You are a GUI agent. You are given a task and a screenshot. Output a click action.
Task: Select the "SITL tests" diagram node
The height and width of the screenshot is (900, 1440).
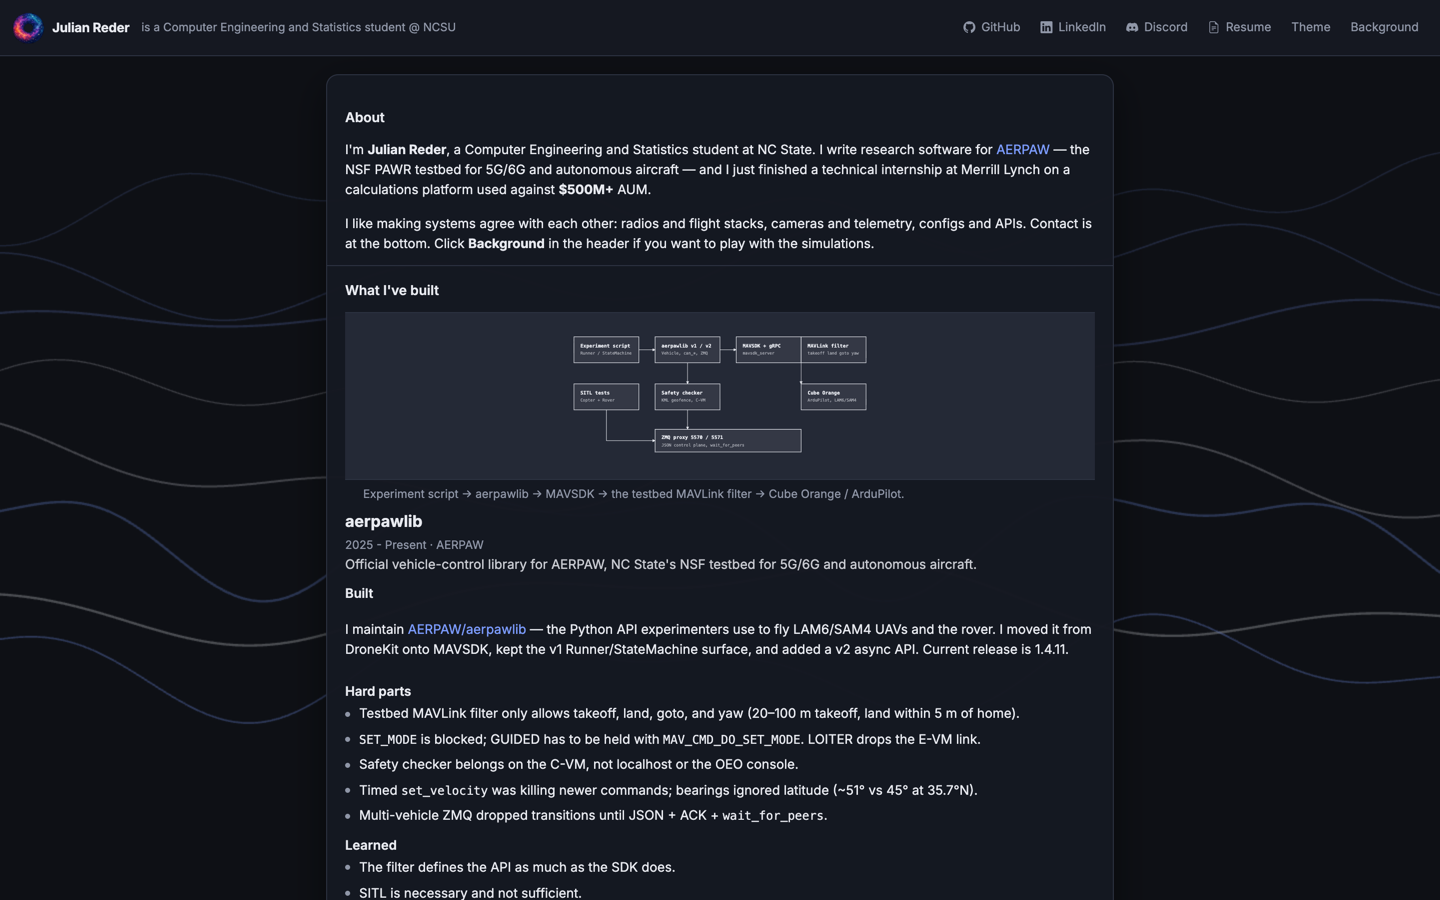pos(606,397)
